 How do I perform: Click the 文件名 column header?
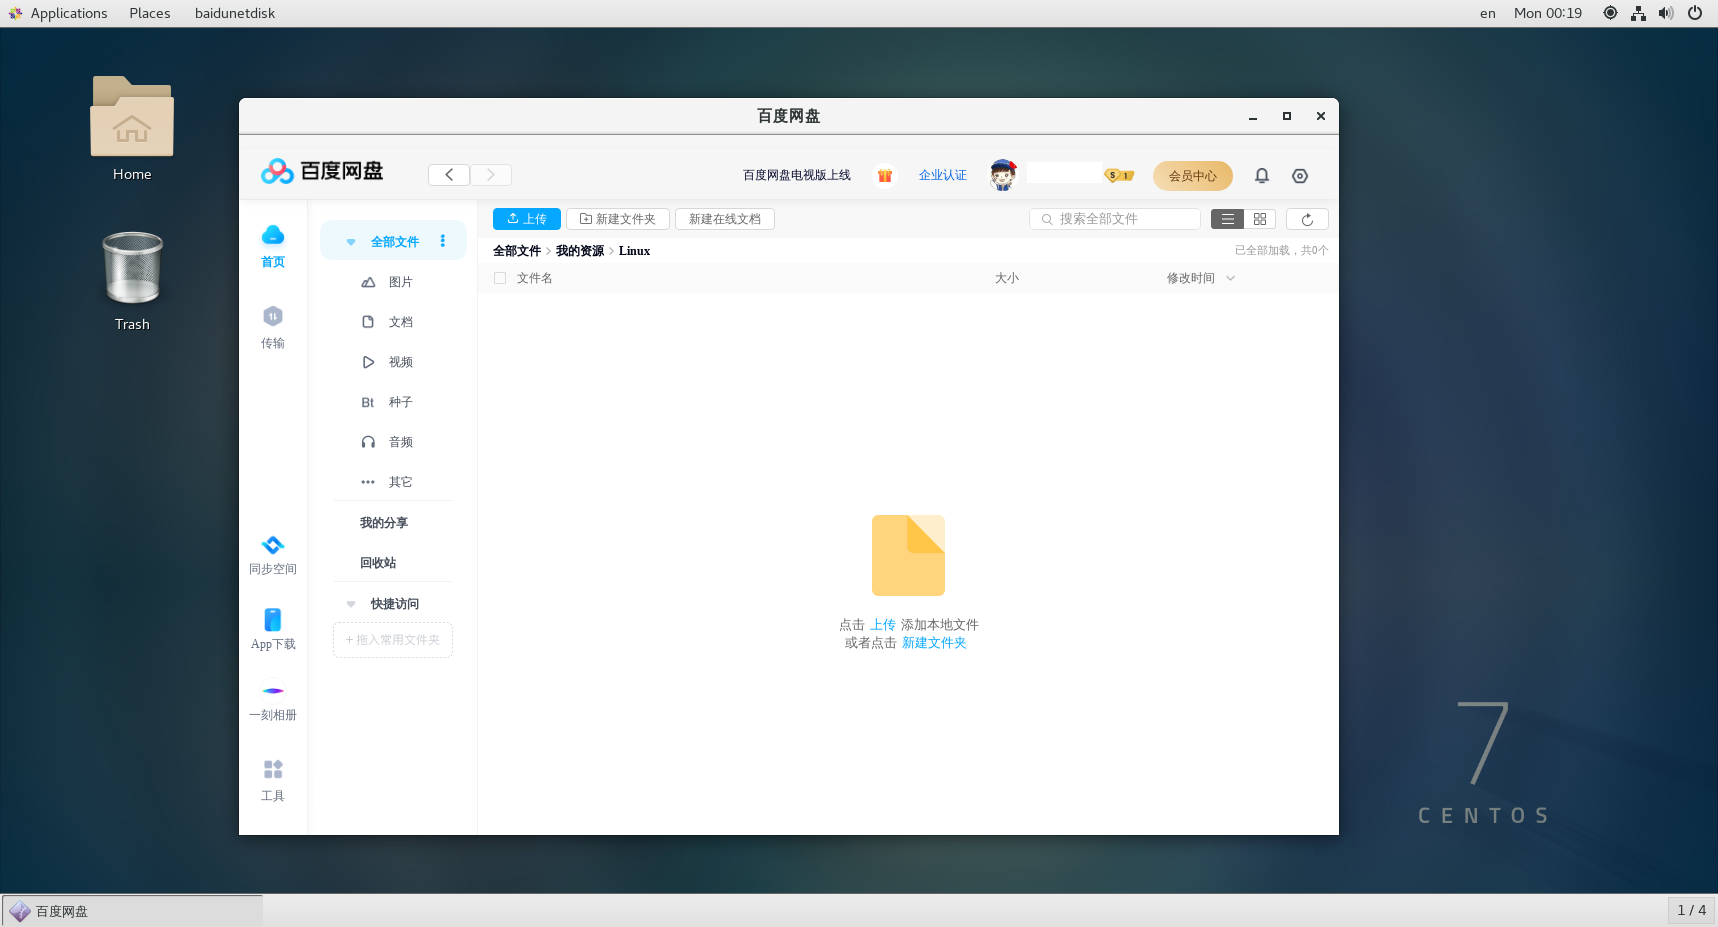click(535, 278)
